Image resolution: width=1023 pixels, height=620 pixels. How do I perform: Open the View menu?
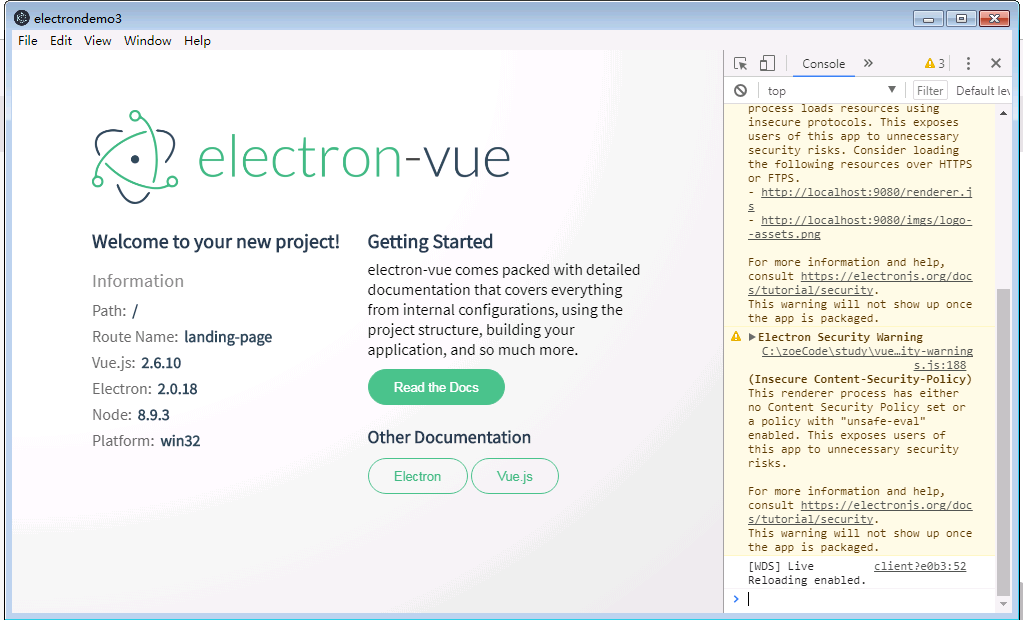(x=97, y=40)
